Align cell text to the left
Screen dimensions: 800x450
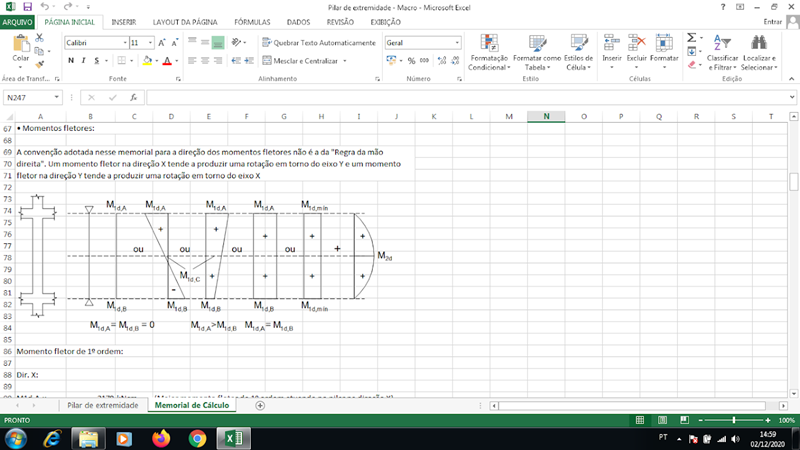pyautogui.click(x=192, y=61)
